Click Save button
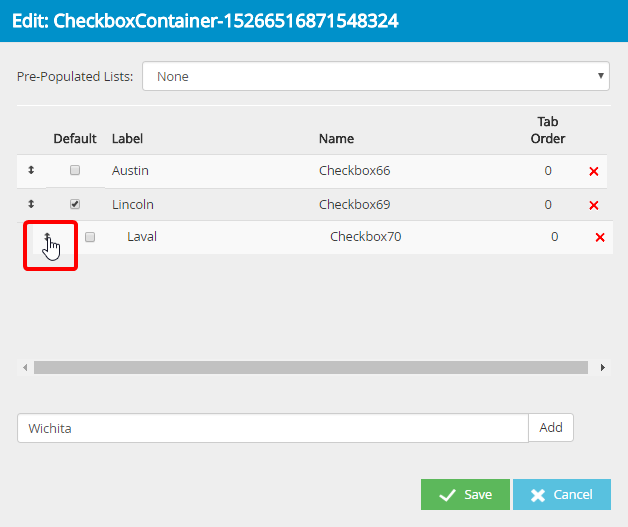 465,495
